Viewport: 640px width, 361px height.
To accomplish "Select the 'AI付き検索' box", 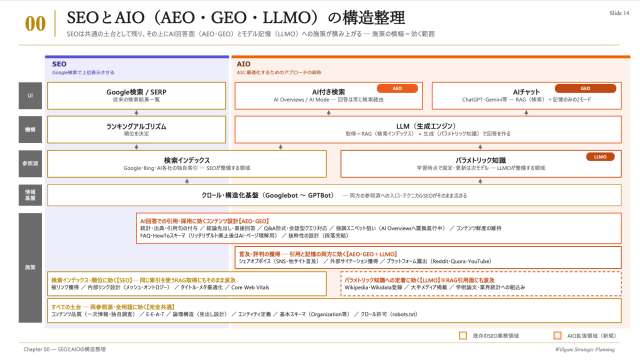I will [x=329, y=96].
